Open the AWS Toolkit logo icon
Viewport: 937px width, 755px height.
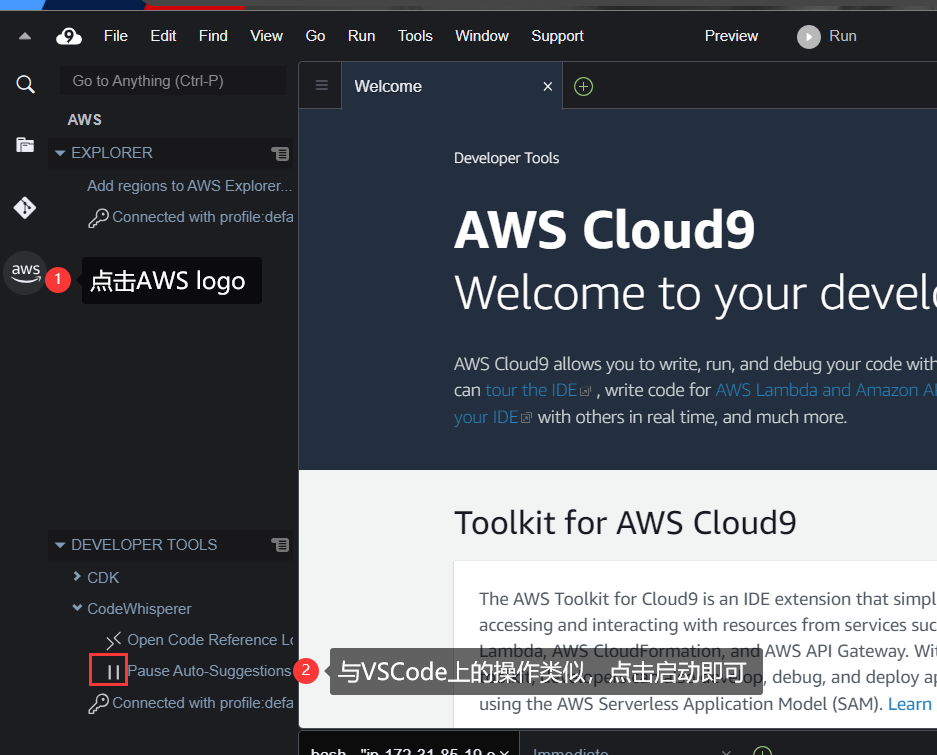point(25,273)
